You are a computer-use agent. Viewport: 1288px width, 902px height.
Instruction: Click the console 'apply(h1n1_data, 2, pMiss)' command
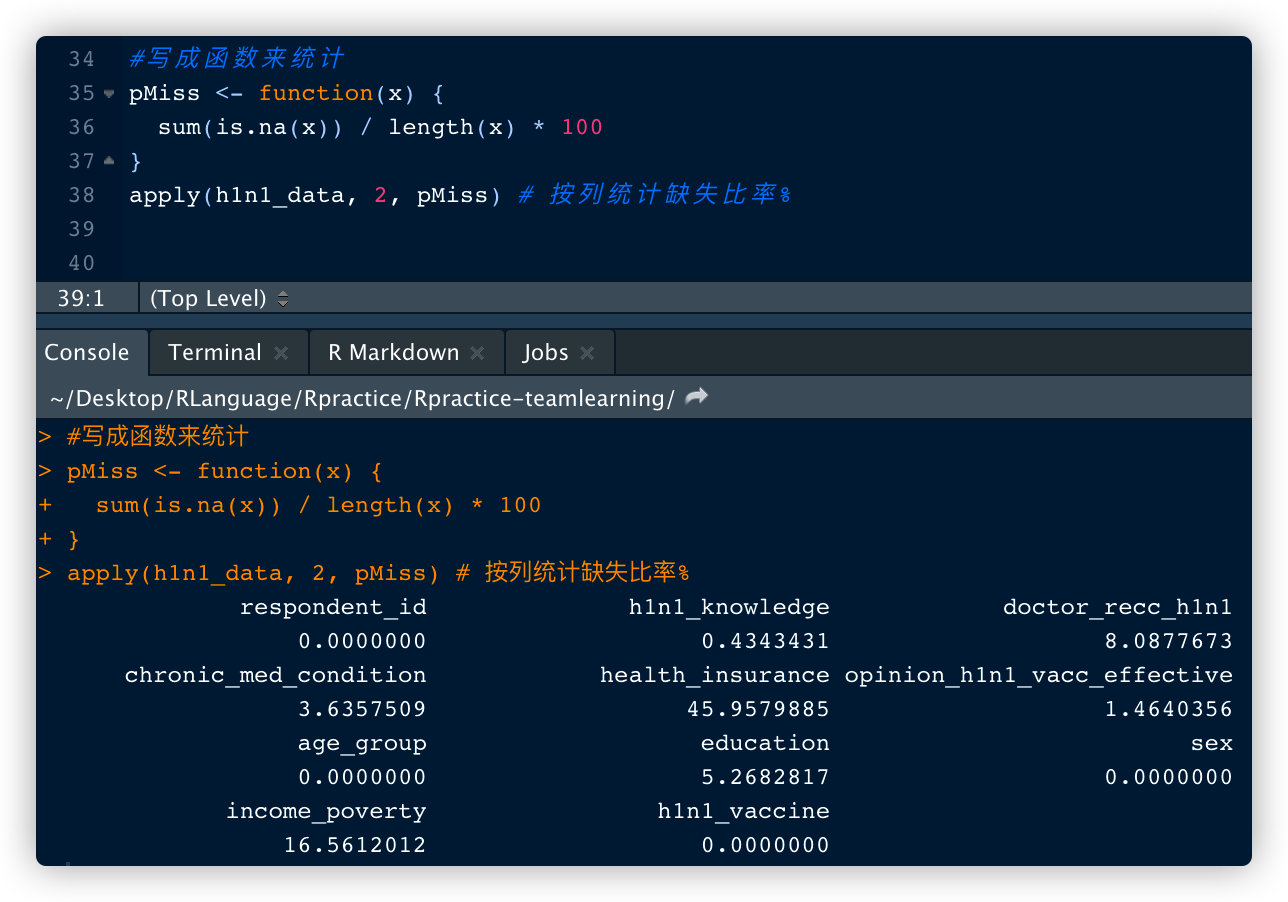pos(254,573)
